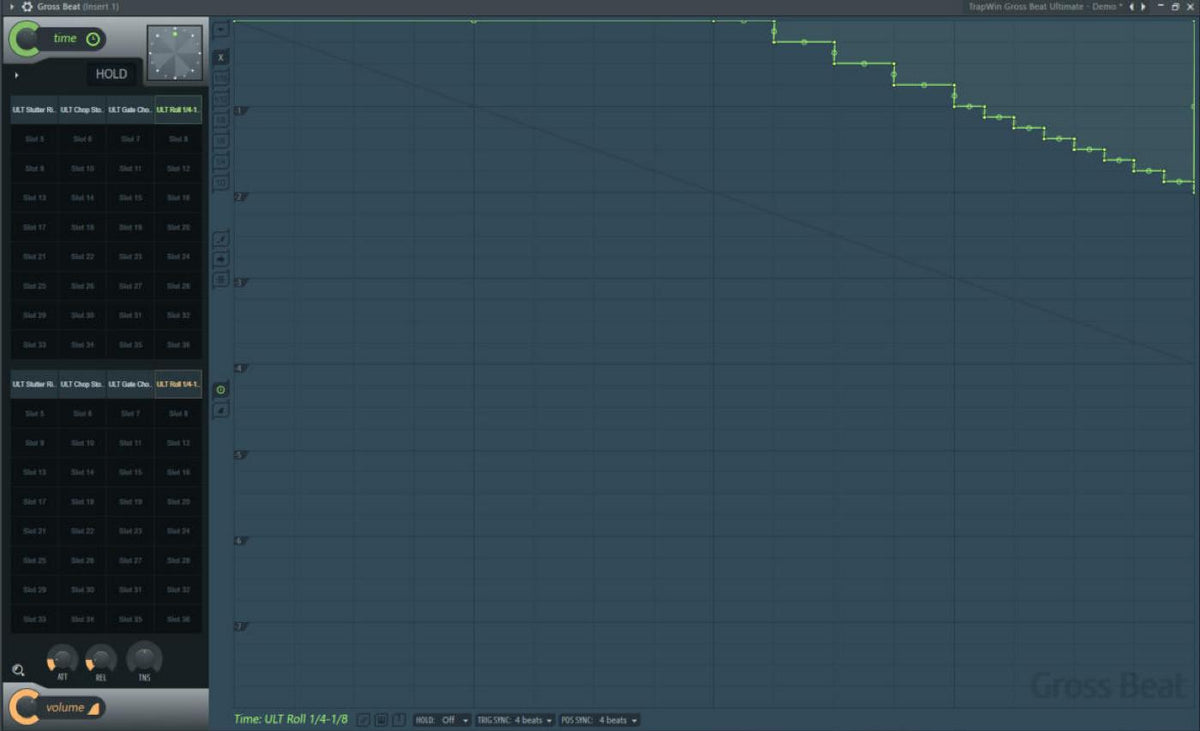Click the green clock icon in editor sidebar

222,389
